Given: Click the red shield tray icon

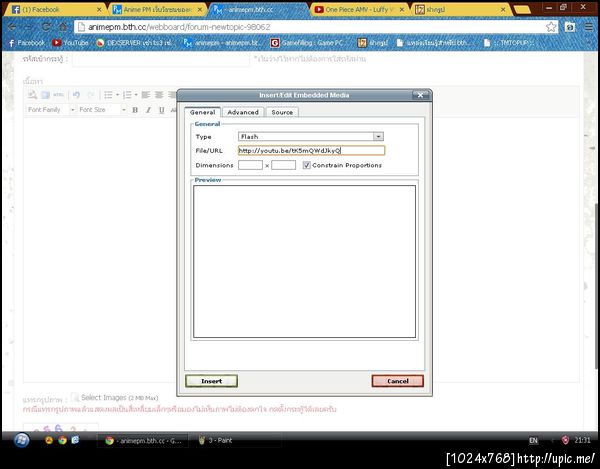Looking at the screenshot, I should tap(565, 440).
